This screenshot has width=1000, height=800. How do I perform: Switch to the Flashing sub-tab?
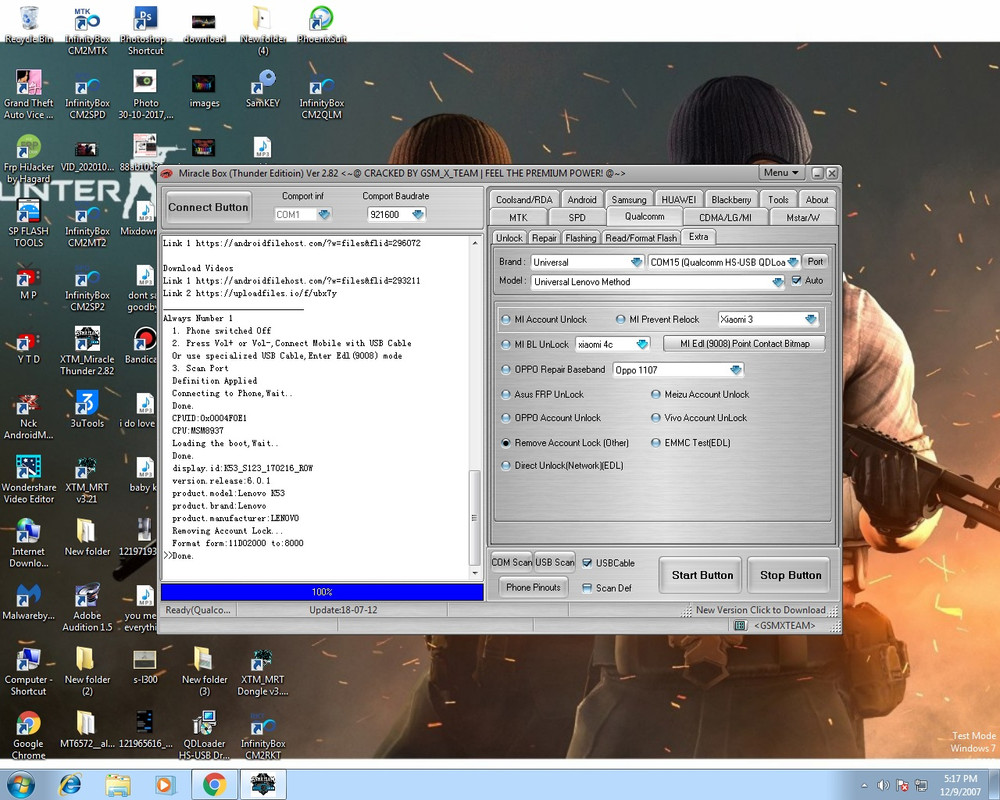tap(580, 238)
